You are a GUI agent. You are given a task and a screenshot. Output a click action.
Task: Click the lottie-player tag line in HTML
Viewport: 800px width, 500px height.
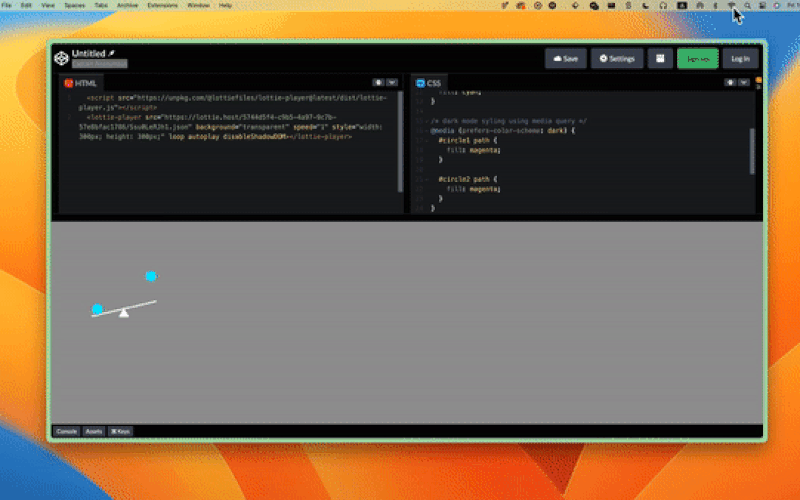231,127
